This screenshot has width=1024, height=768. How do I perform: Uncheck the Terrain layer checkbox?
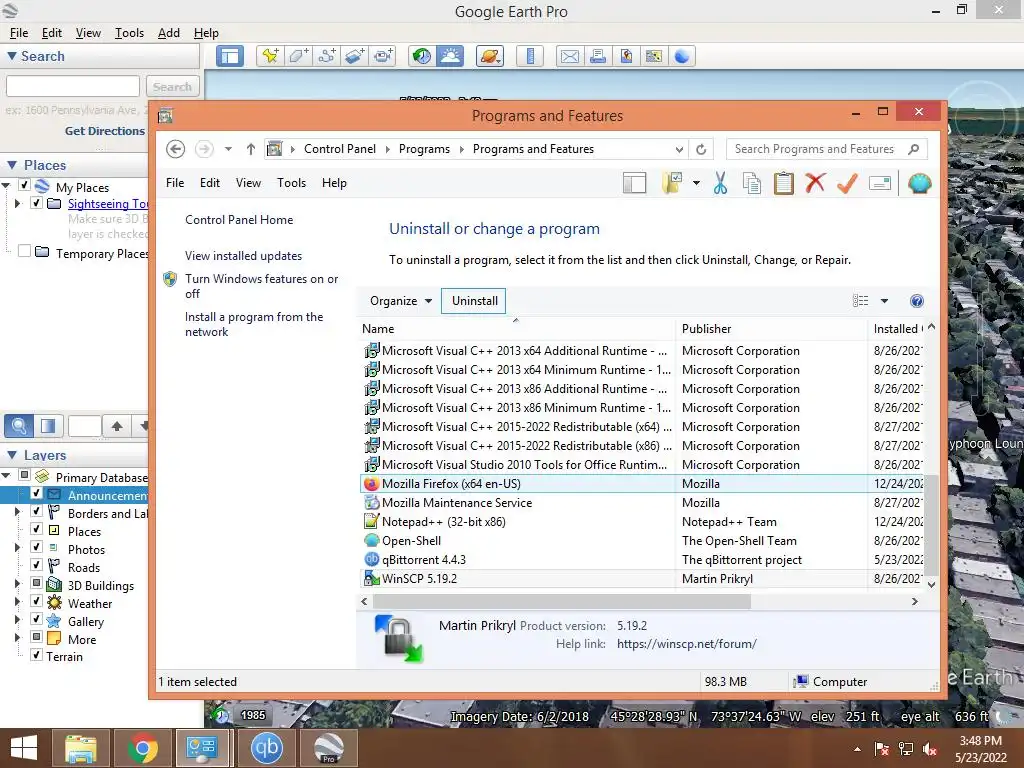(37, 655)
